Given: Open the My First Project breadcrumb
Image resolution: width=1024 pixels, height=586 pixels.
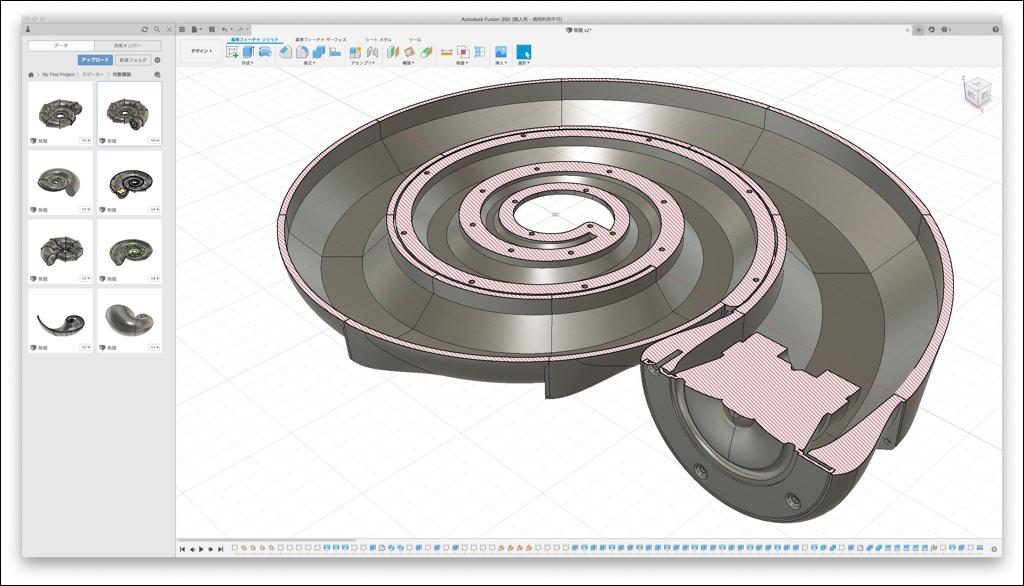Looking at the screenshot, I should point(58,75).
